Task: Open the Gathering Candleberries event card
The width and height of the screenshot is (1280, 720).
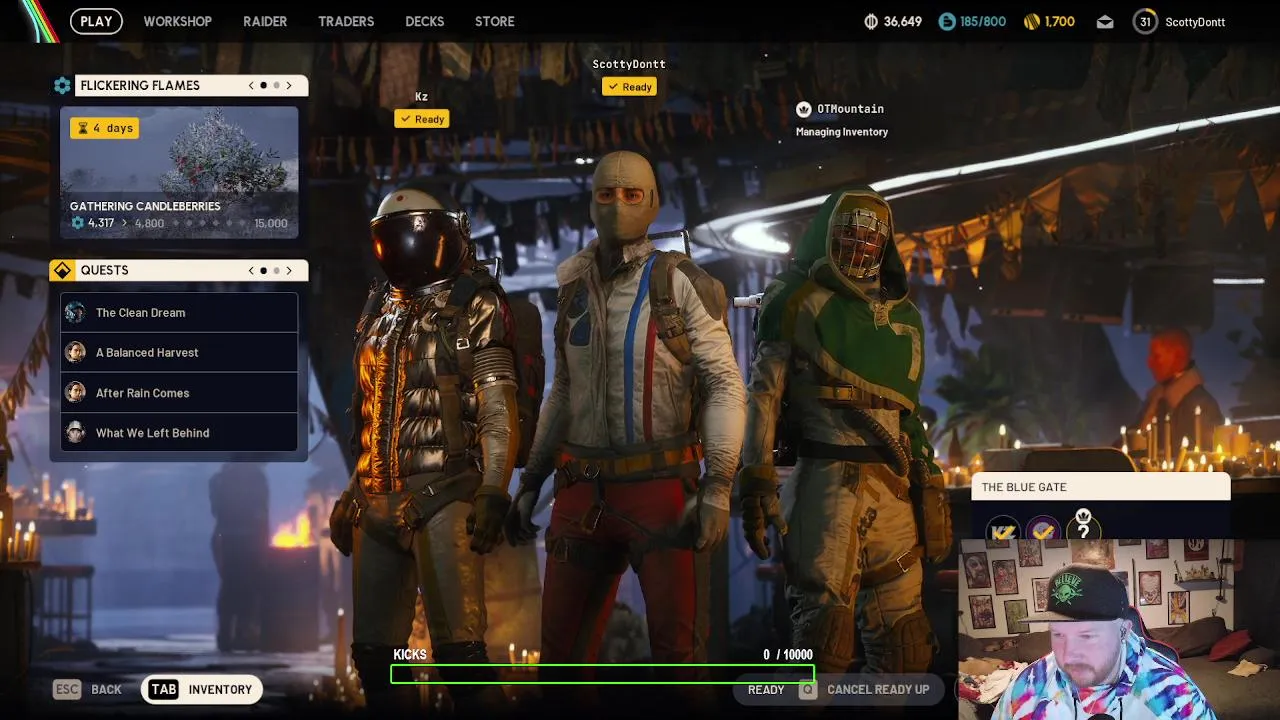Action: [x=179, y=172]
